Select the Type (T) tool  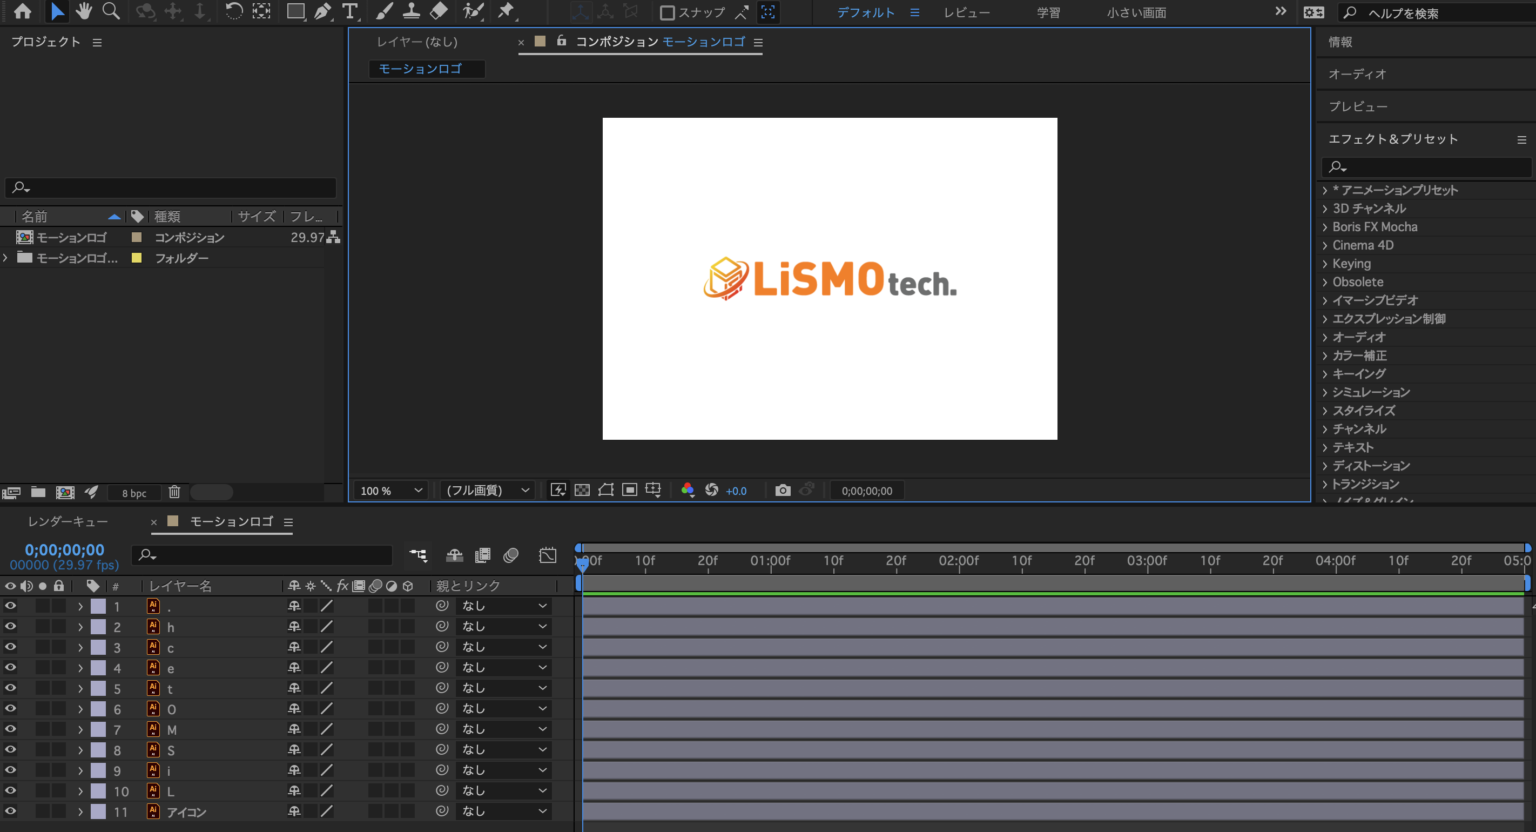pyautogui.click(x=350, y=11)
